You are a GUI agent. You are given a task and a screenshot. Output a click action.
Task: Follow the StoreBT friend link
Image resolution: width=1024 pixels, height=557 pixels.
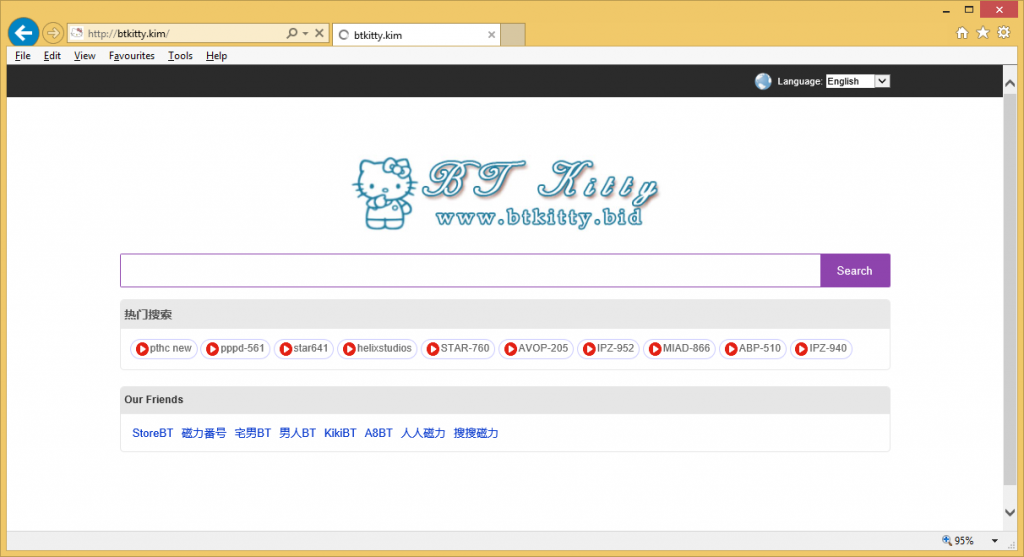[x=152, y=433]
